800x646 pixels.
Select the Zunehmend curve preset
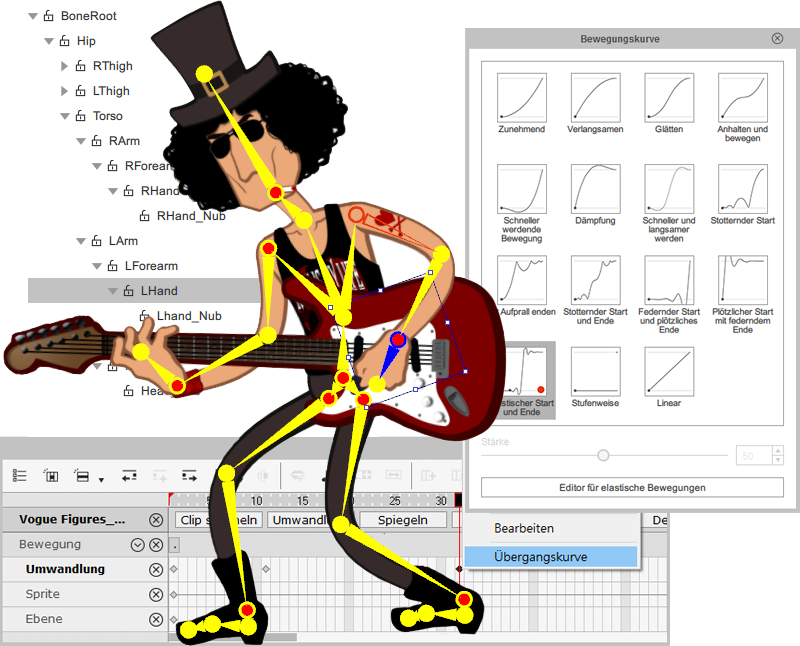coord(521,97)
